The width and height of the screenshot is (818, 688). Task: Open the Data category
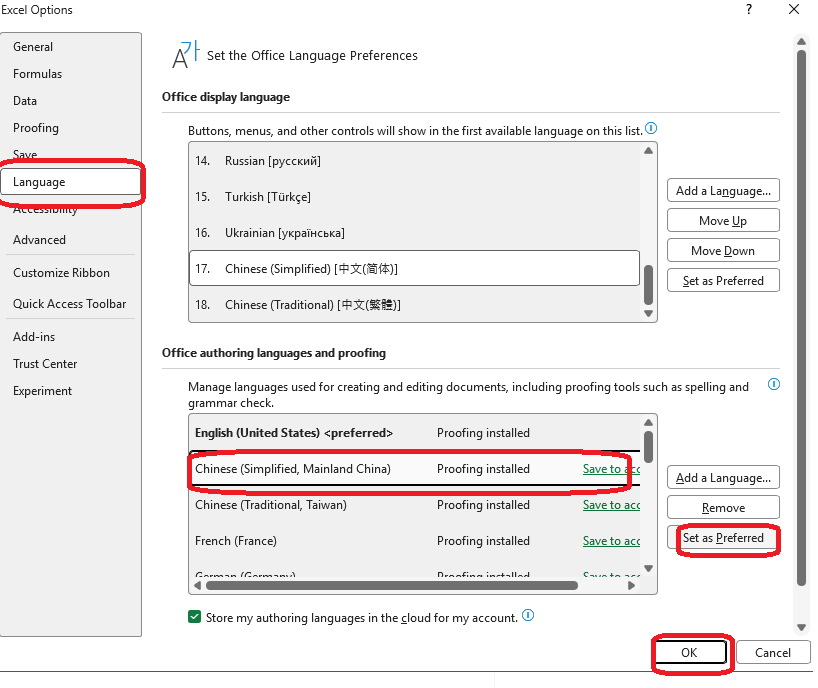pyautogui.click(x=70, y=101)
